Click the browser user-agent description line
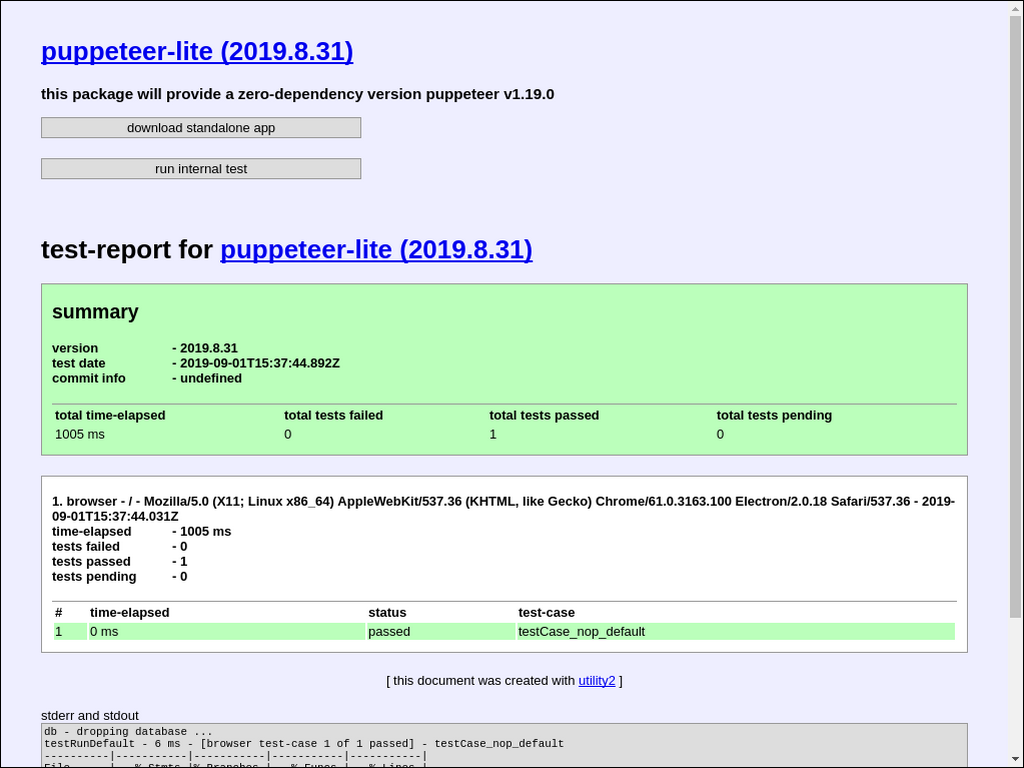1024x768 pixels. point(504,509)
